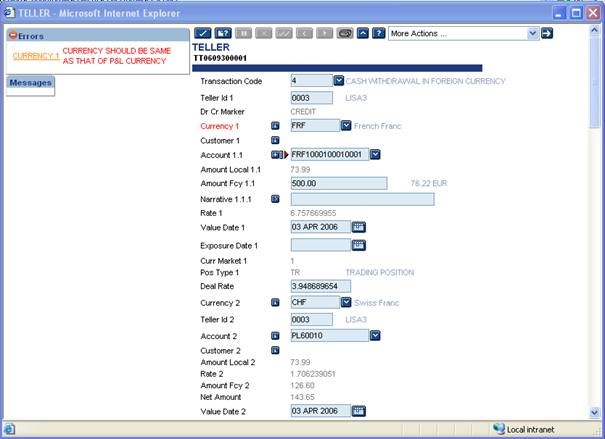Screen dimensions: 605x439
Task: Click the info icon beside Currency 1
Action: click(276, 126)
